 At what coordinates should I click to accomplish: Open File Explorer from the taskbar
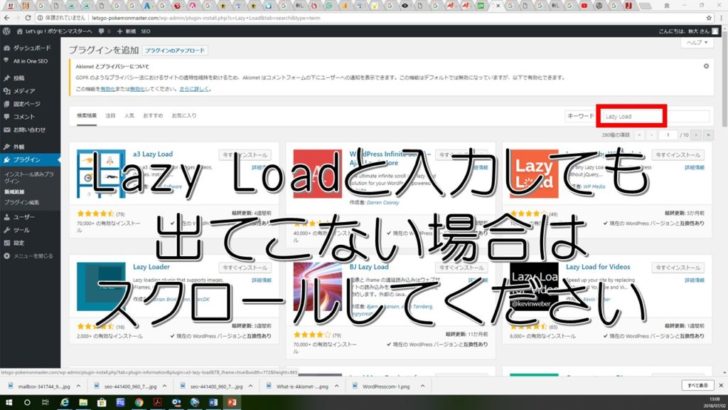83,403
